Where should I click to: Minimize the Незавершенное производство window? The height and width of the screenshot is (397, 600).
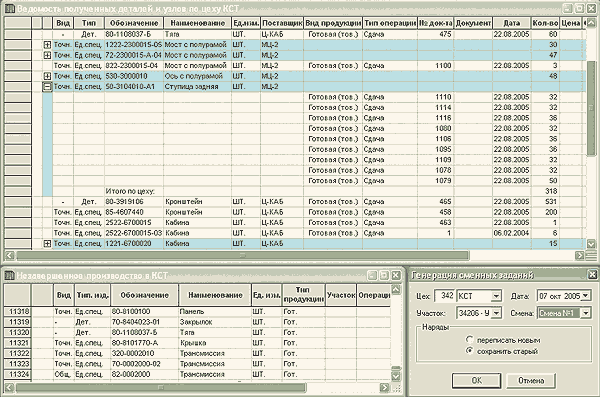click(x=372, y=275)
